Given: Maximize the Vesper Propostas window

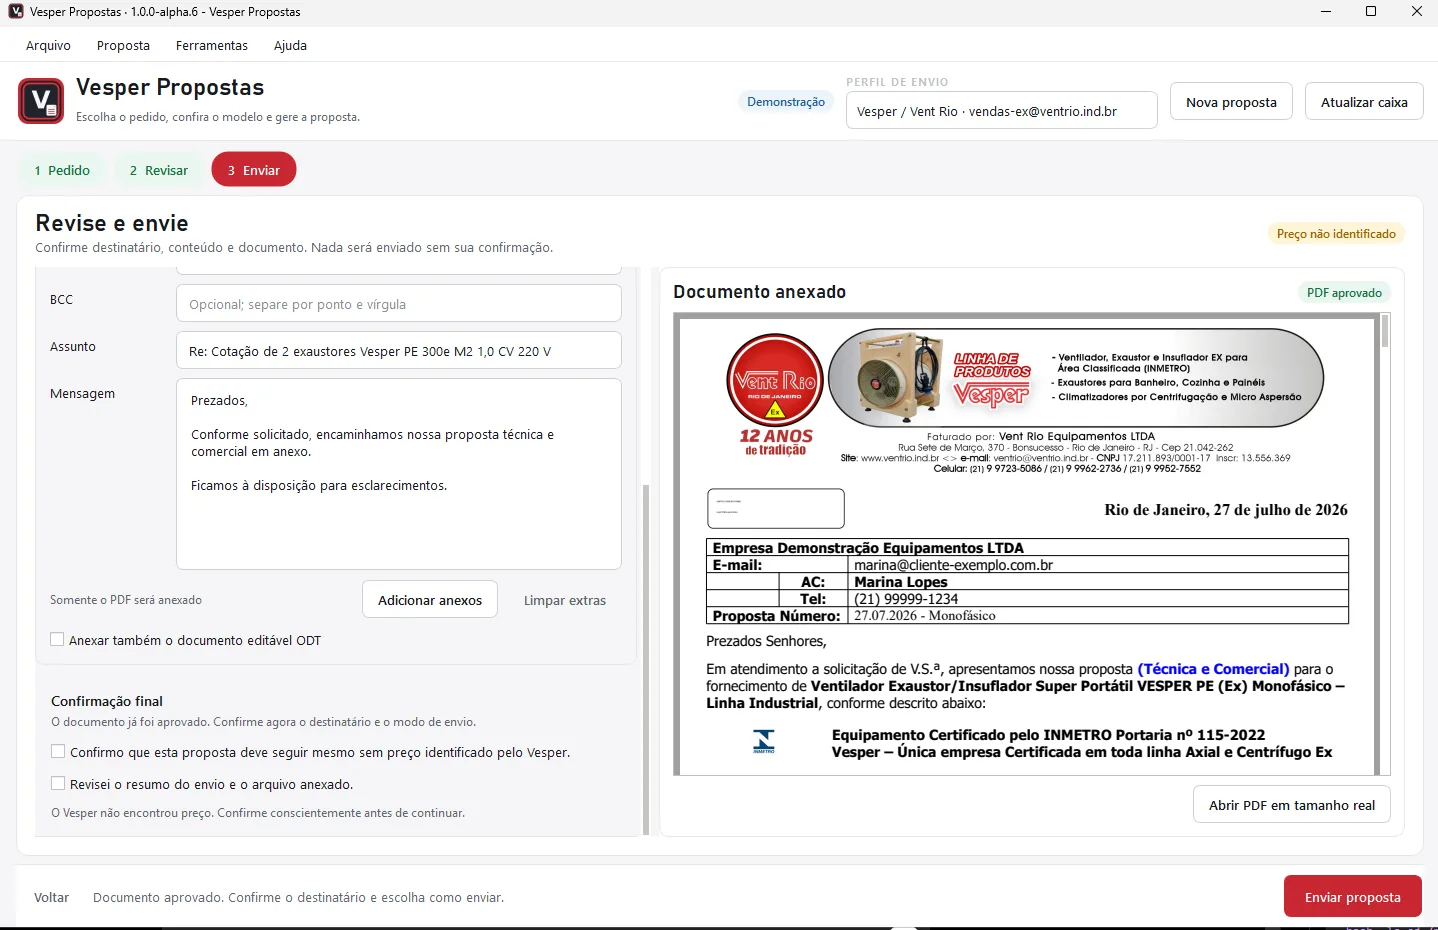Looking at the screenshot, I should pos(1371,11).
